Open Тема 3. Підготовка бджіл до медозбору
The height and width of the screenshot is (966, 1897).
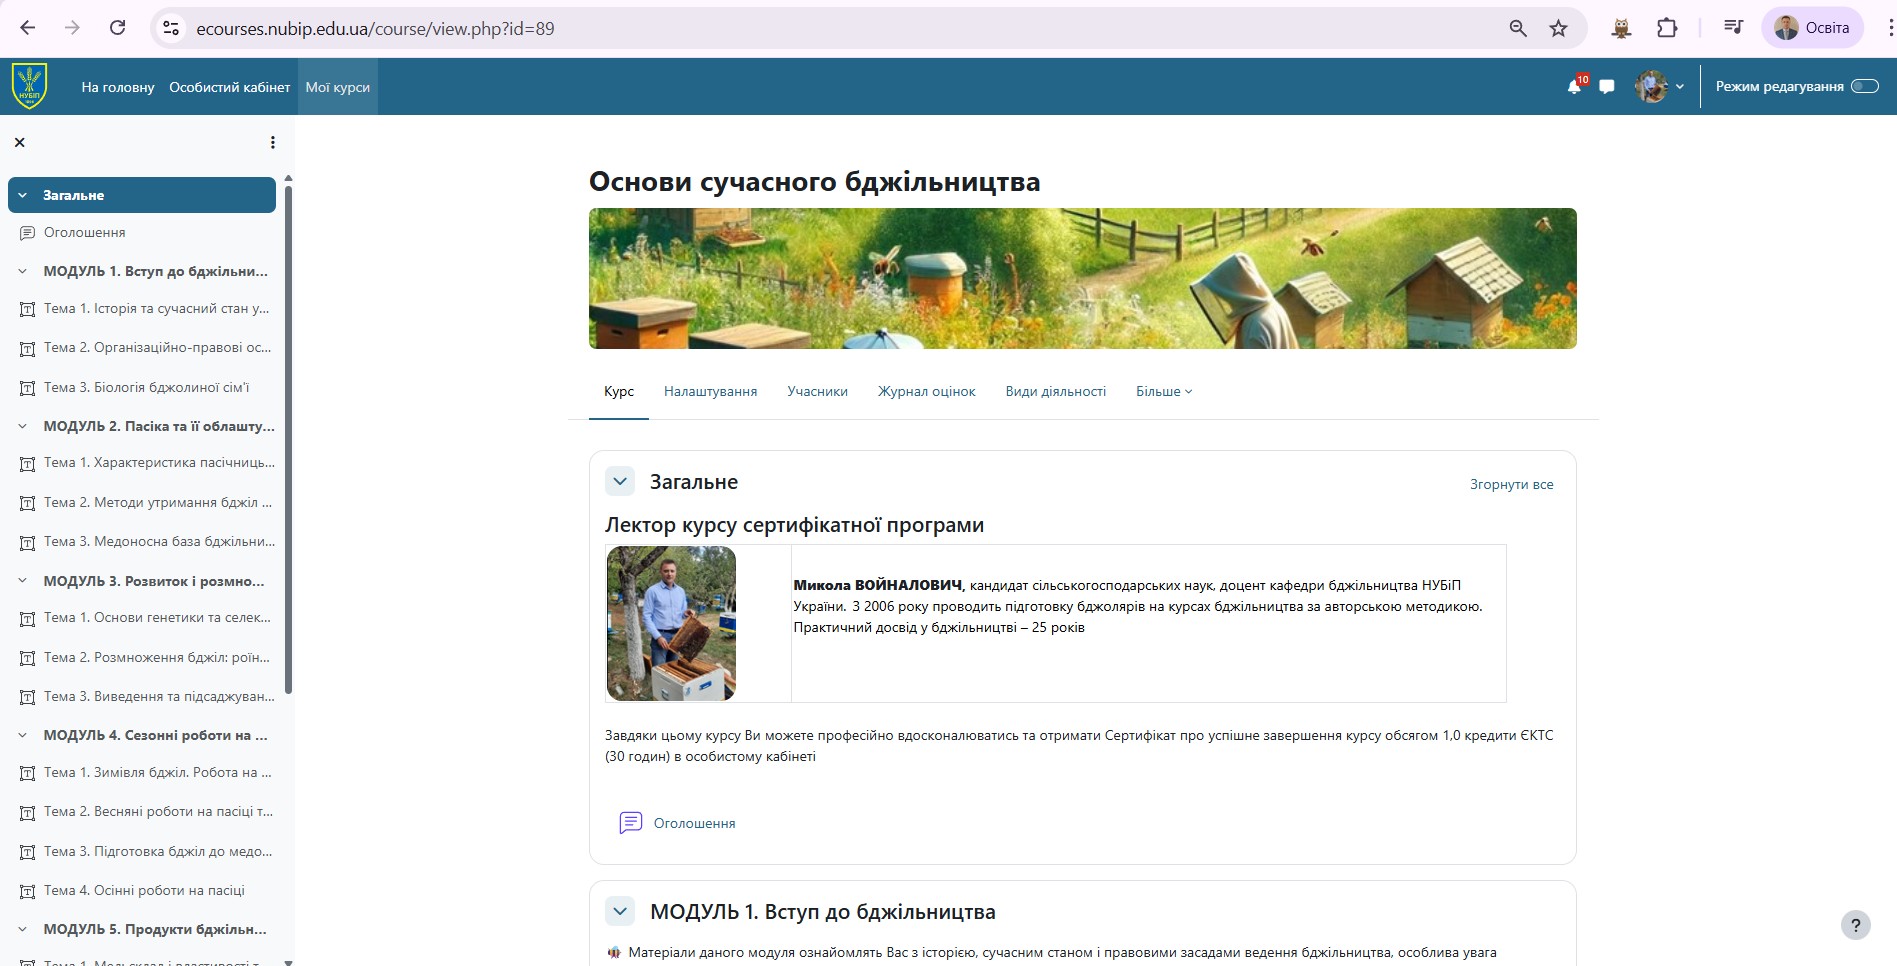(158, 851)
